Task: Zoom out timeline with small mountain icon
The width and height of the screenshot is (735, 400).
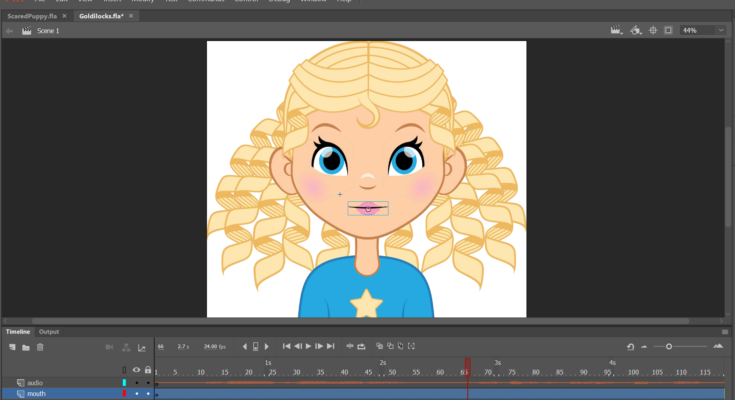Action: 644,347
